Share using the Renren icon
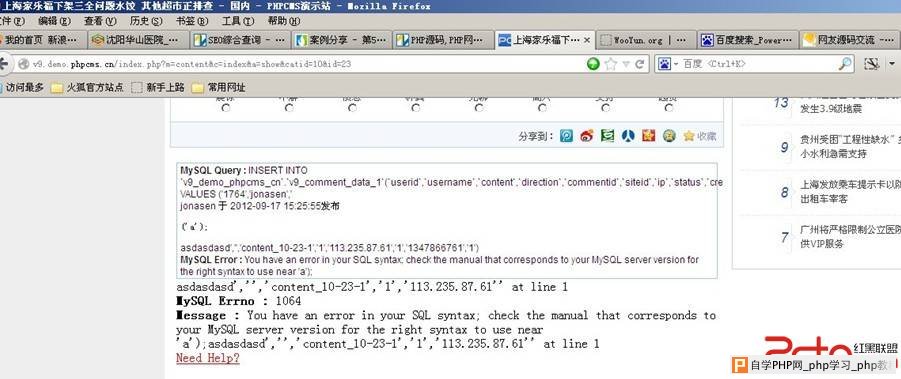 pyautogui.click(x=628, y=136)
